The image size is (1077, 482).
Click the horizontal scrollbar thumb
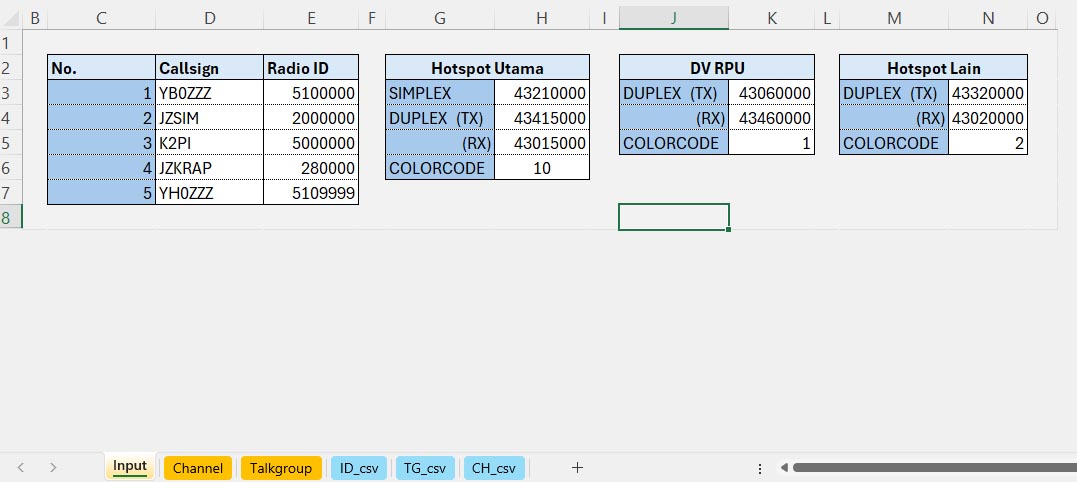click(930, 467)
